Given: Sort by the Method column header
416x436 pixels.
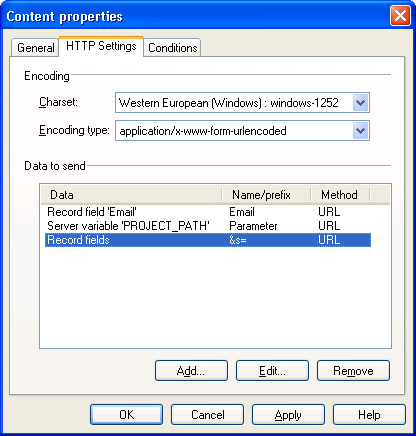Looking at the screenshot, I should [340, 195].
